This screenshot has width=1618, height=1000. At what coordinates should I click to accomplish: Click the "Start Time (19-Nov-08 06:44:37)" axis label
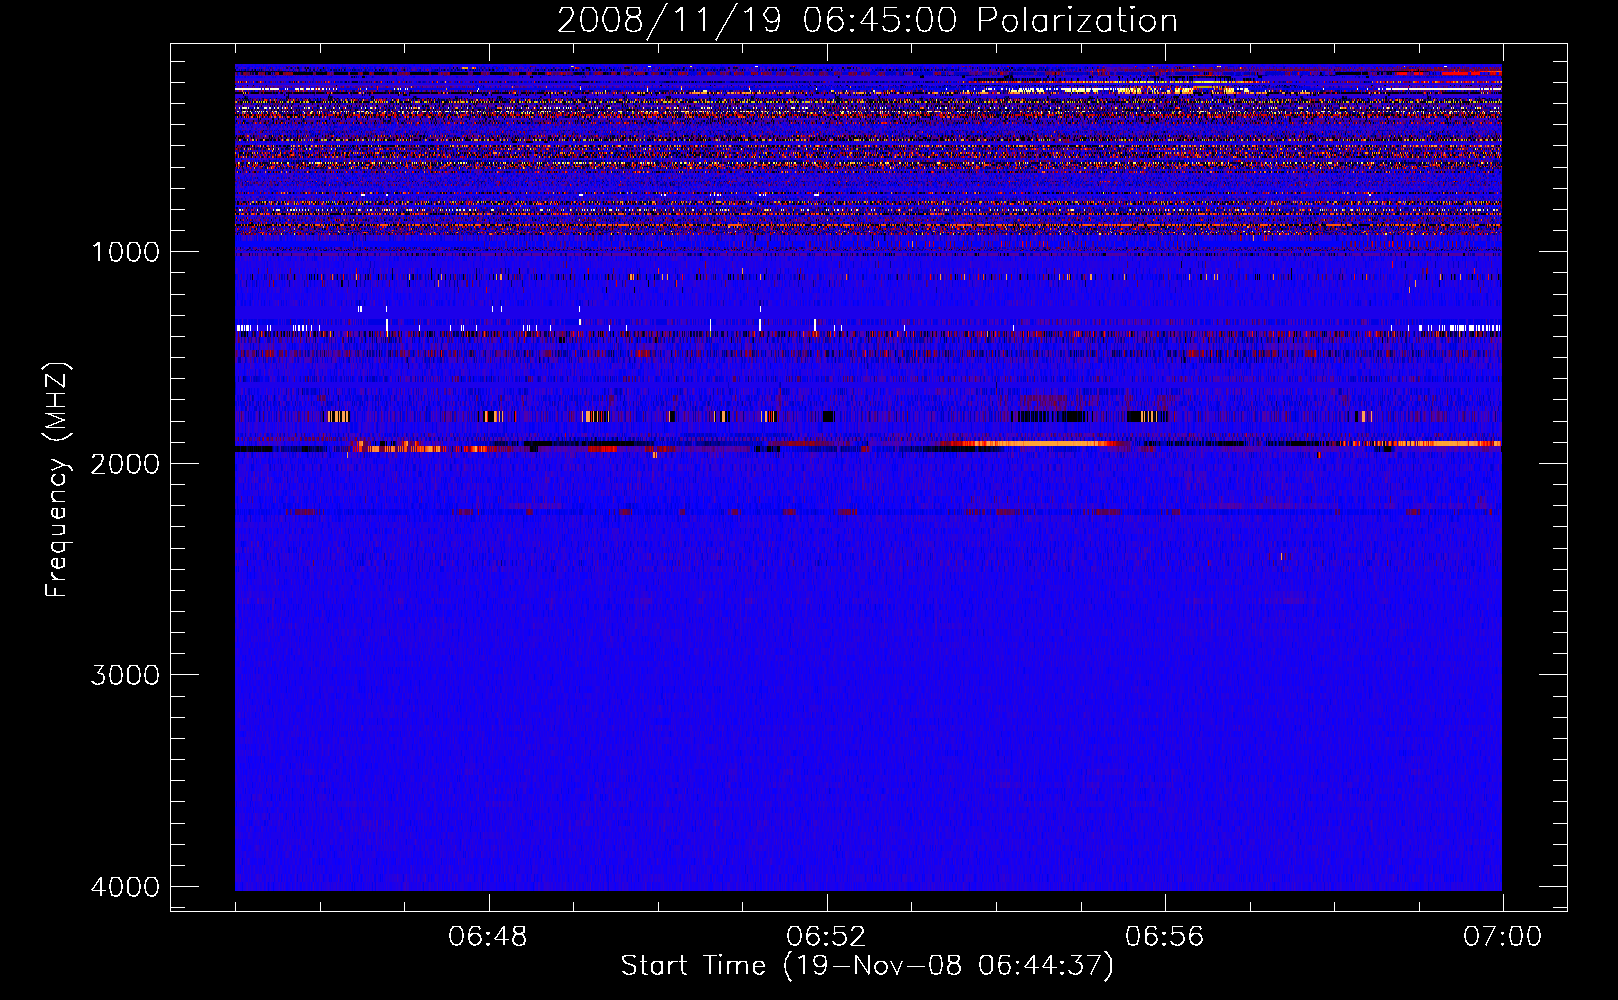[867, 966]
